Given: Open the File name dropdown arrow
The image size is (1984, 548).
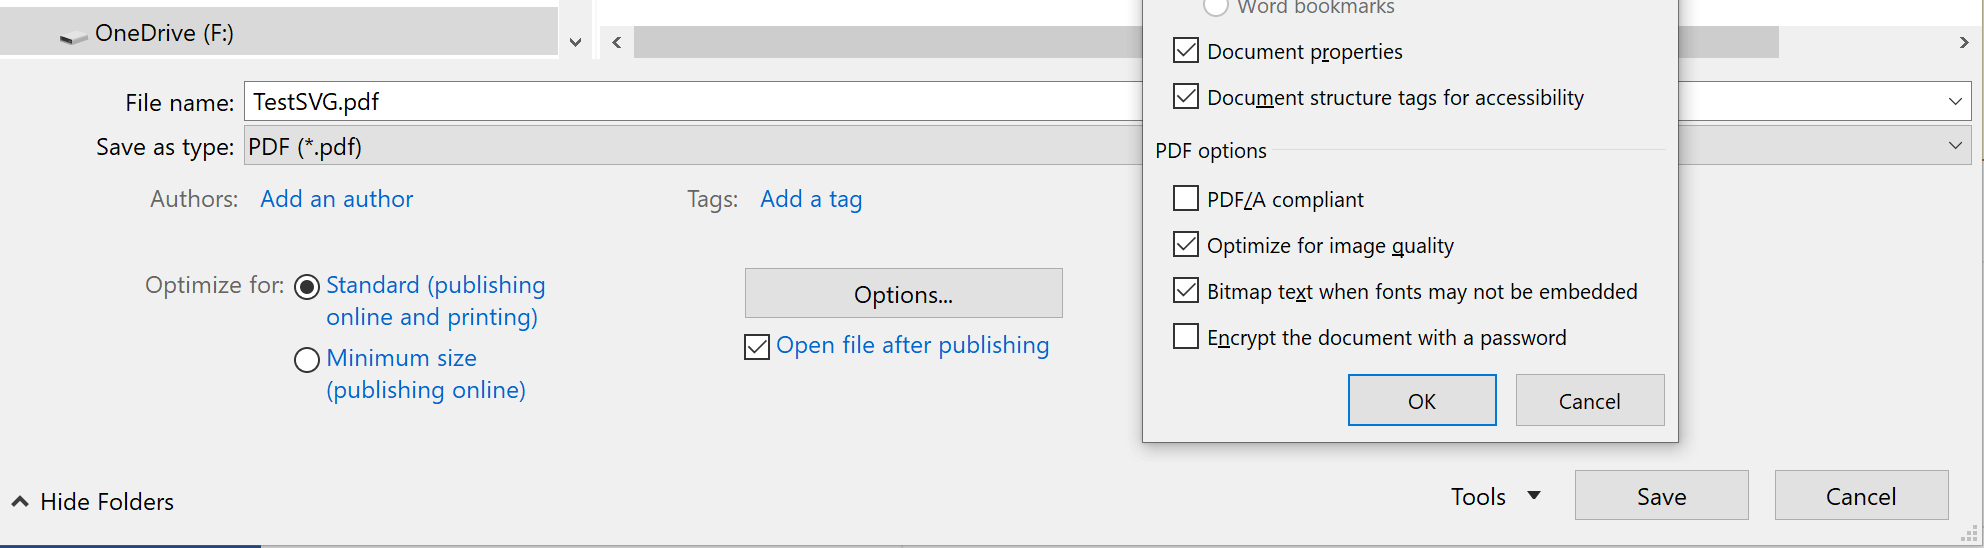Looking at the screenshot, I should pos(1955,101).
